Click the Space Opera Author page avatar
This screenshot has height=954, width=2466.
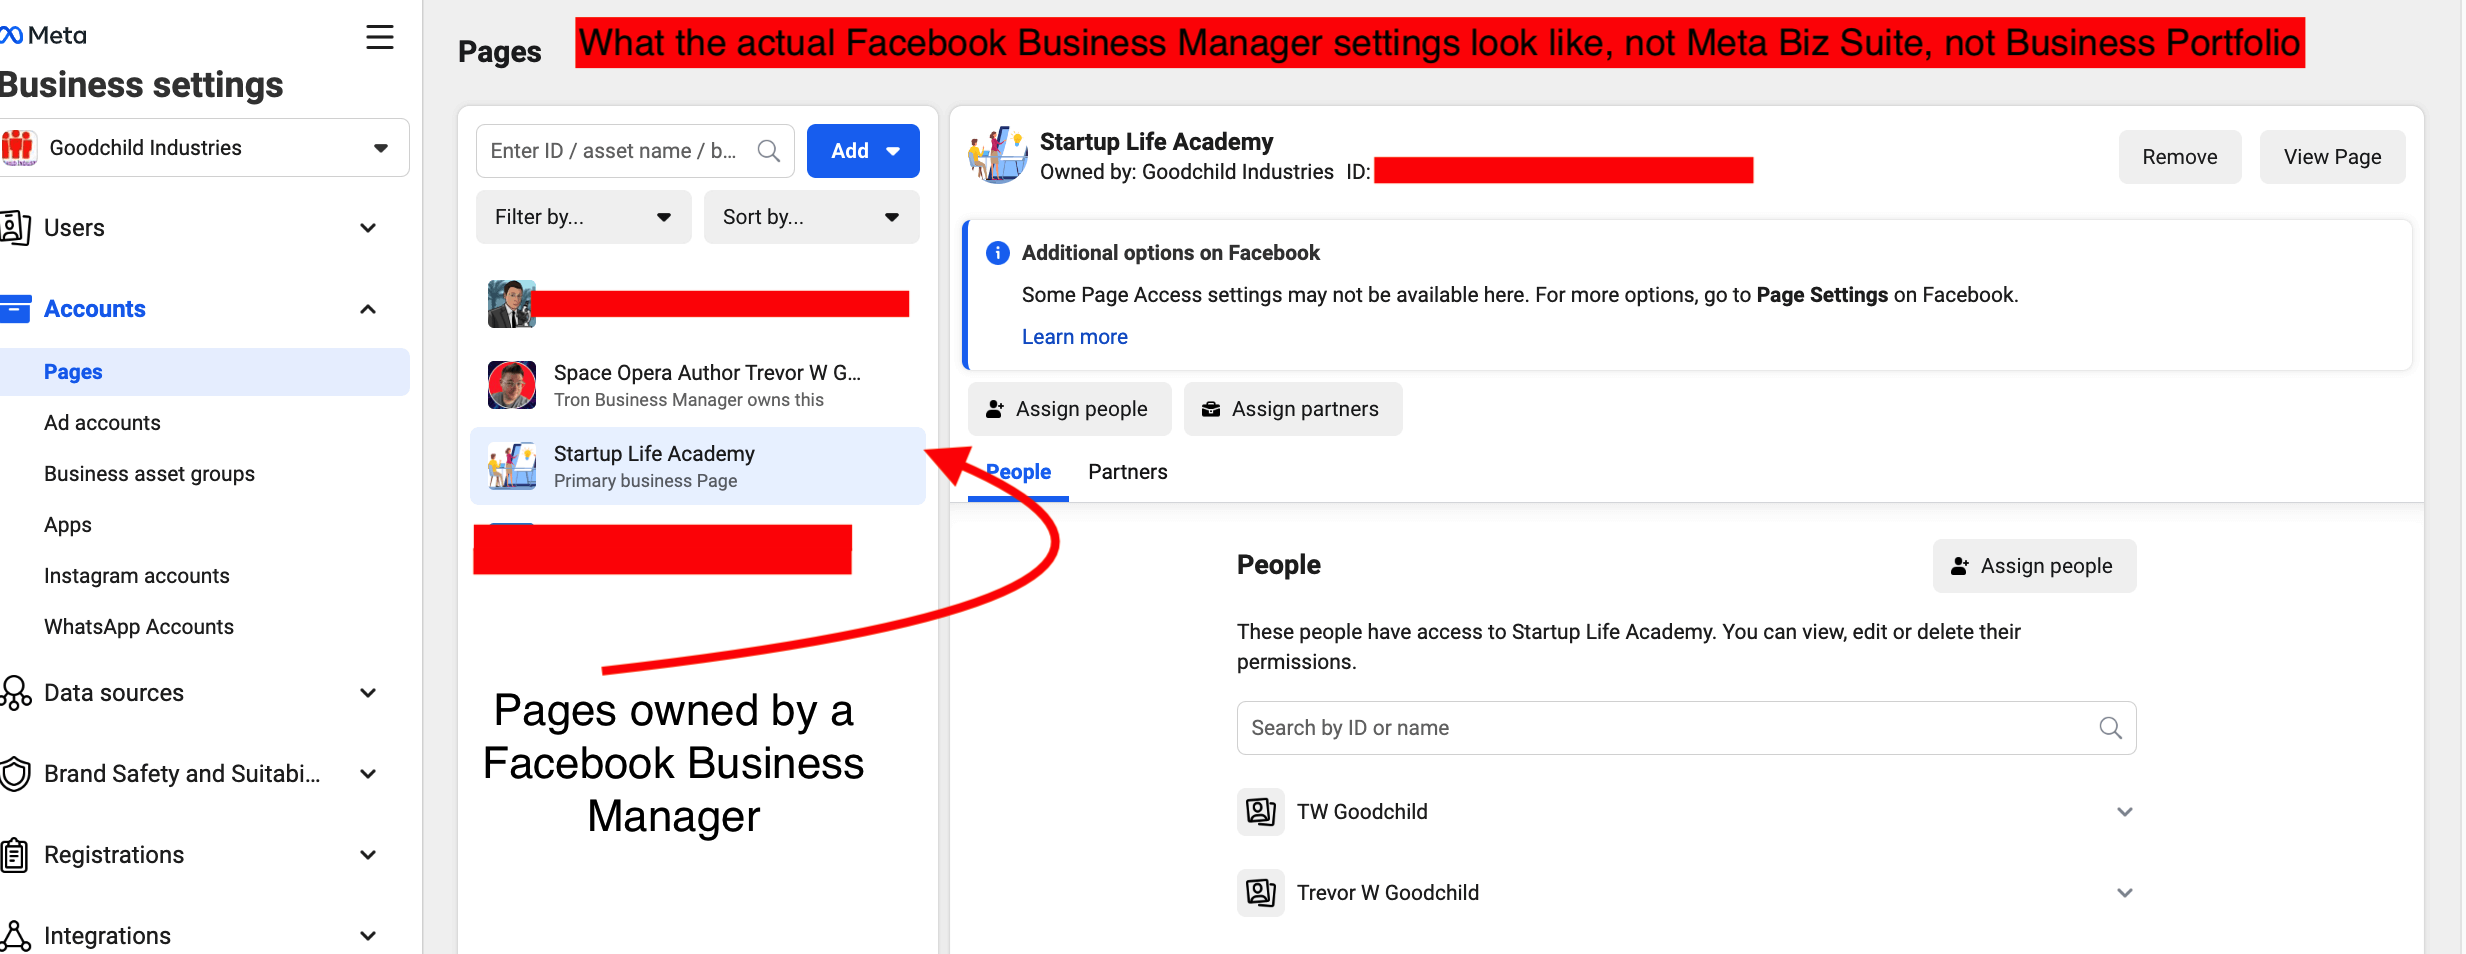[512, 385]
